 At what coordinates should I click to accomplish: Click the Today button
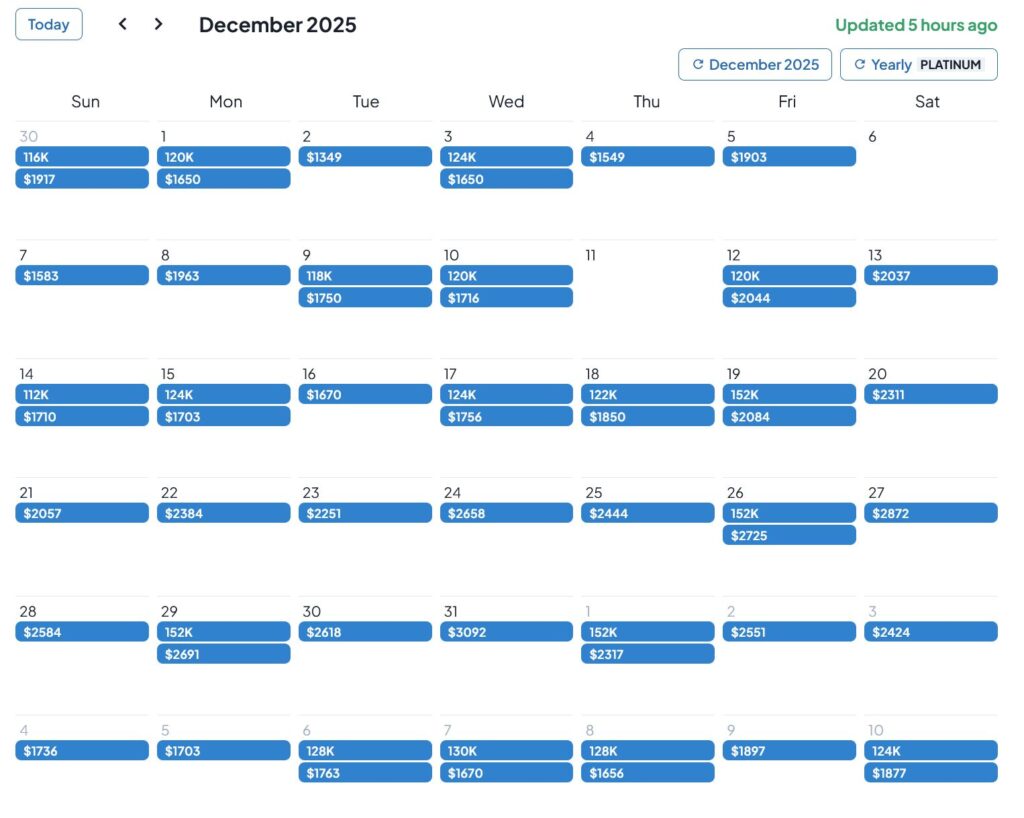49,25
